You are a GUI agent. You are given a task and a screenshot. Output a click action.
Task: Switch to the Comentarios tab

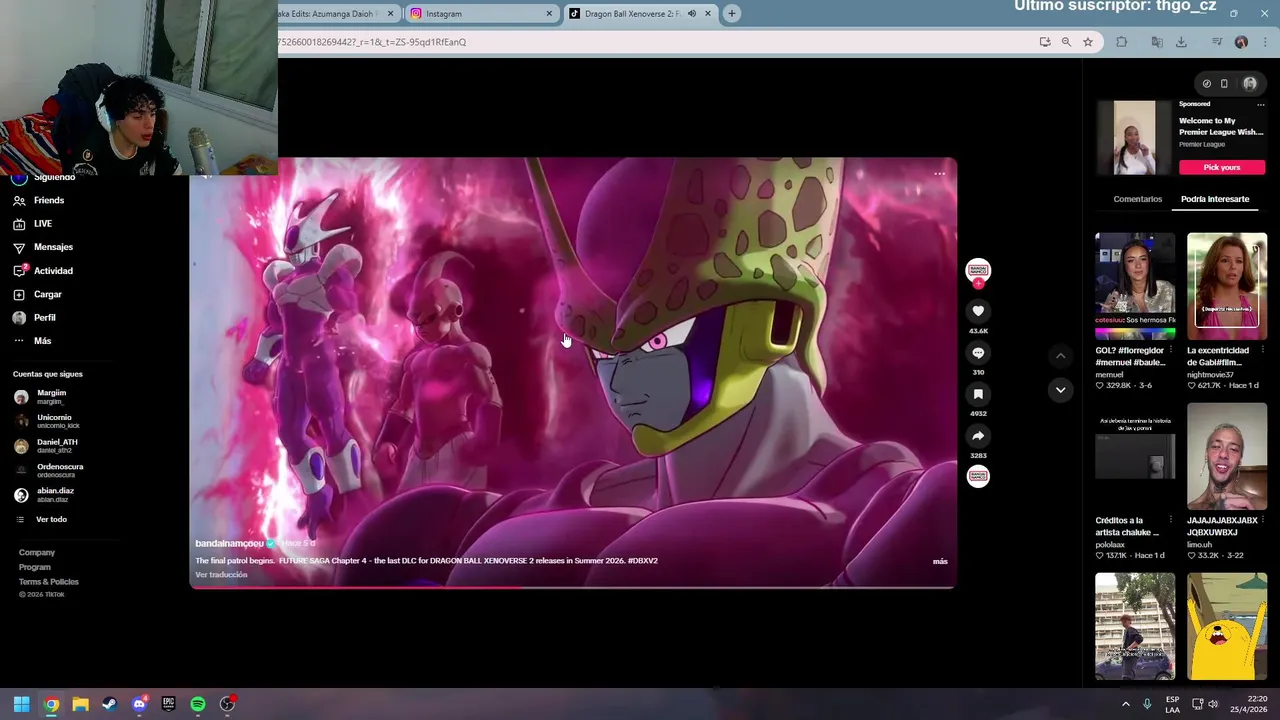[1138, 199]
